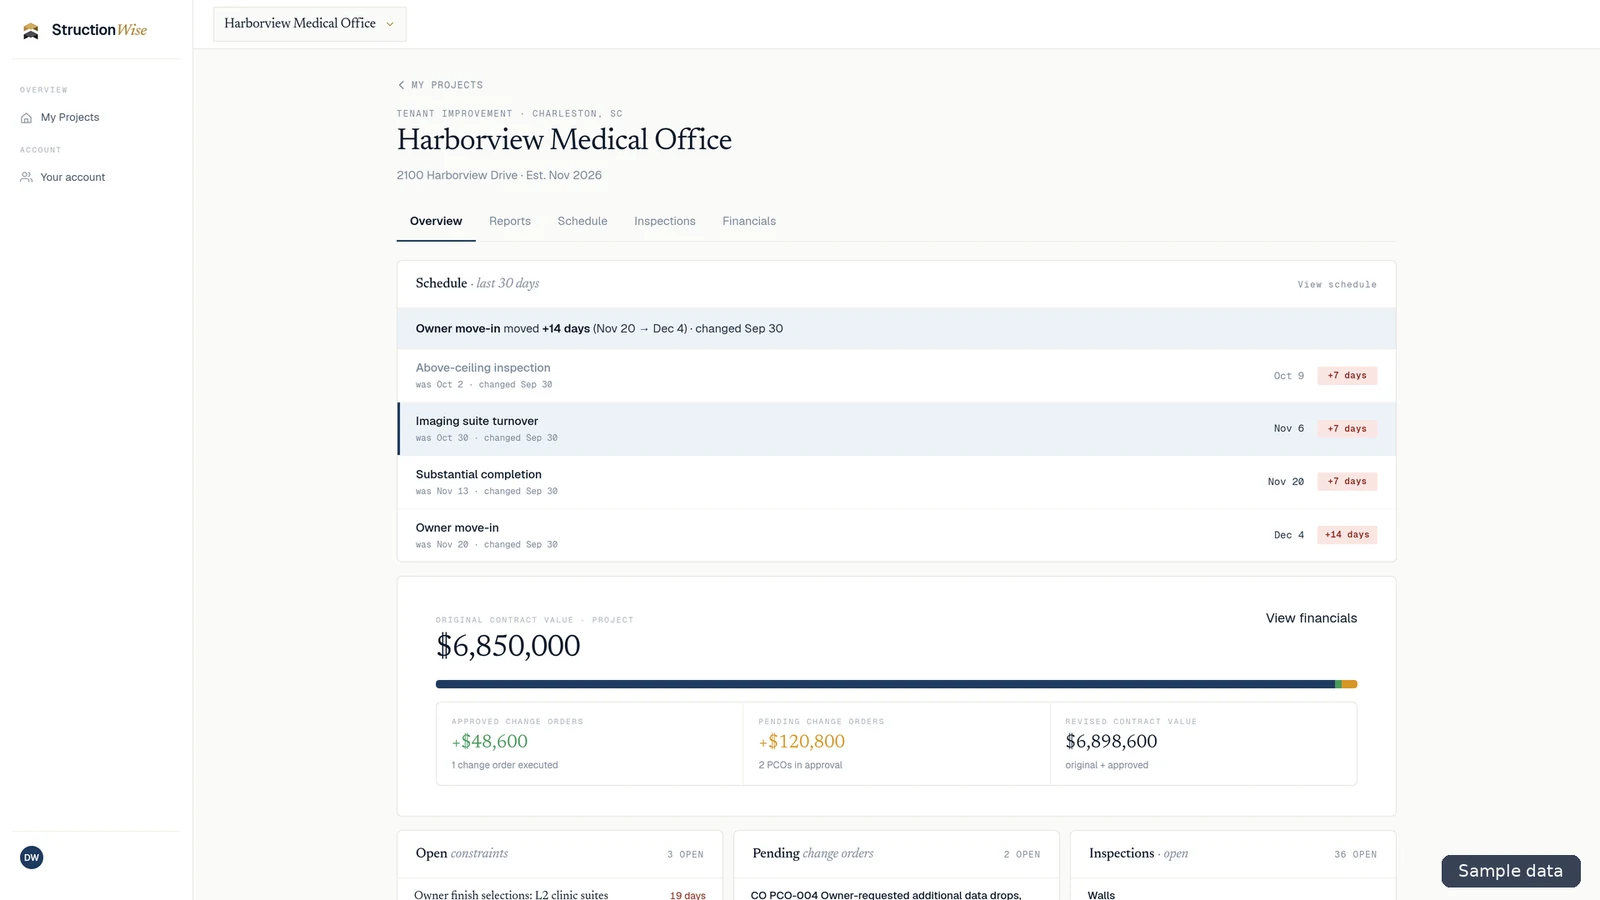Click the Inspections open card header

pos(1233,854)
